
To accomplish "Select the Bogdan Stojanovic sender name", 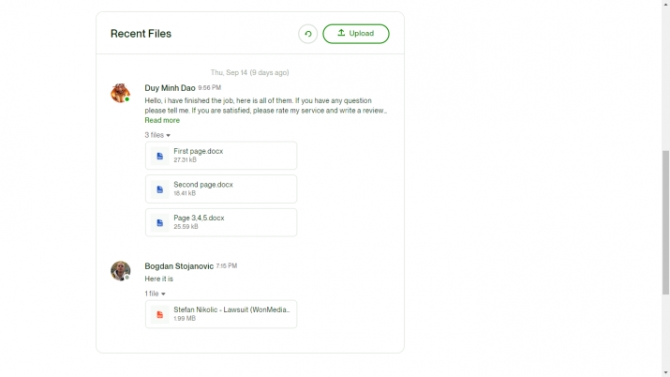I will pos(179,266).
